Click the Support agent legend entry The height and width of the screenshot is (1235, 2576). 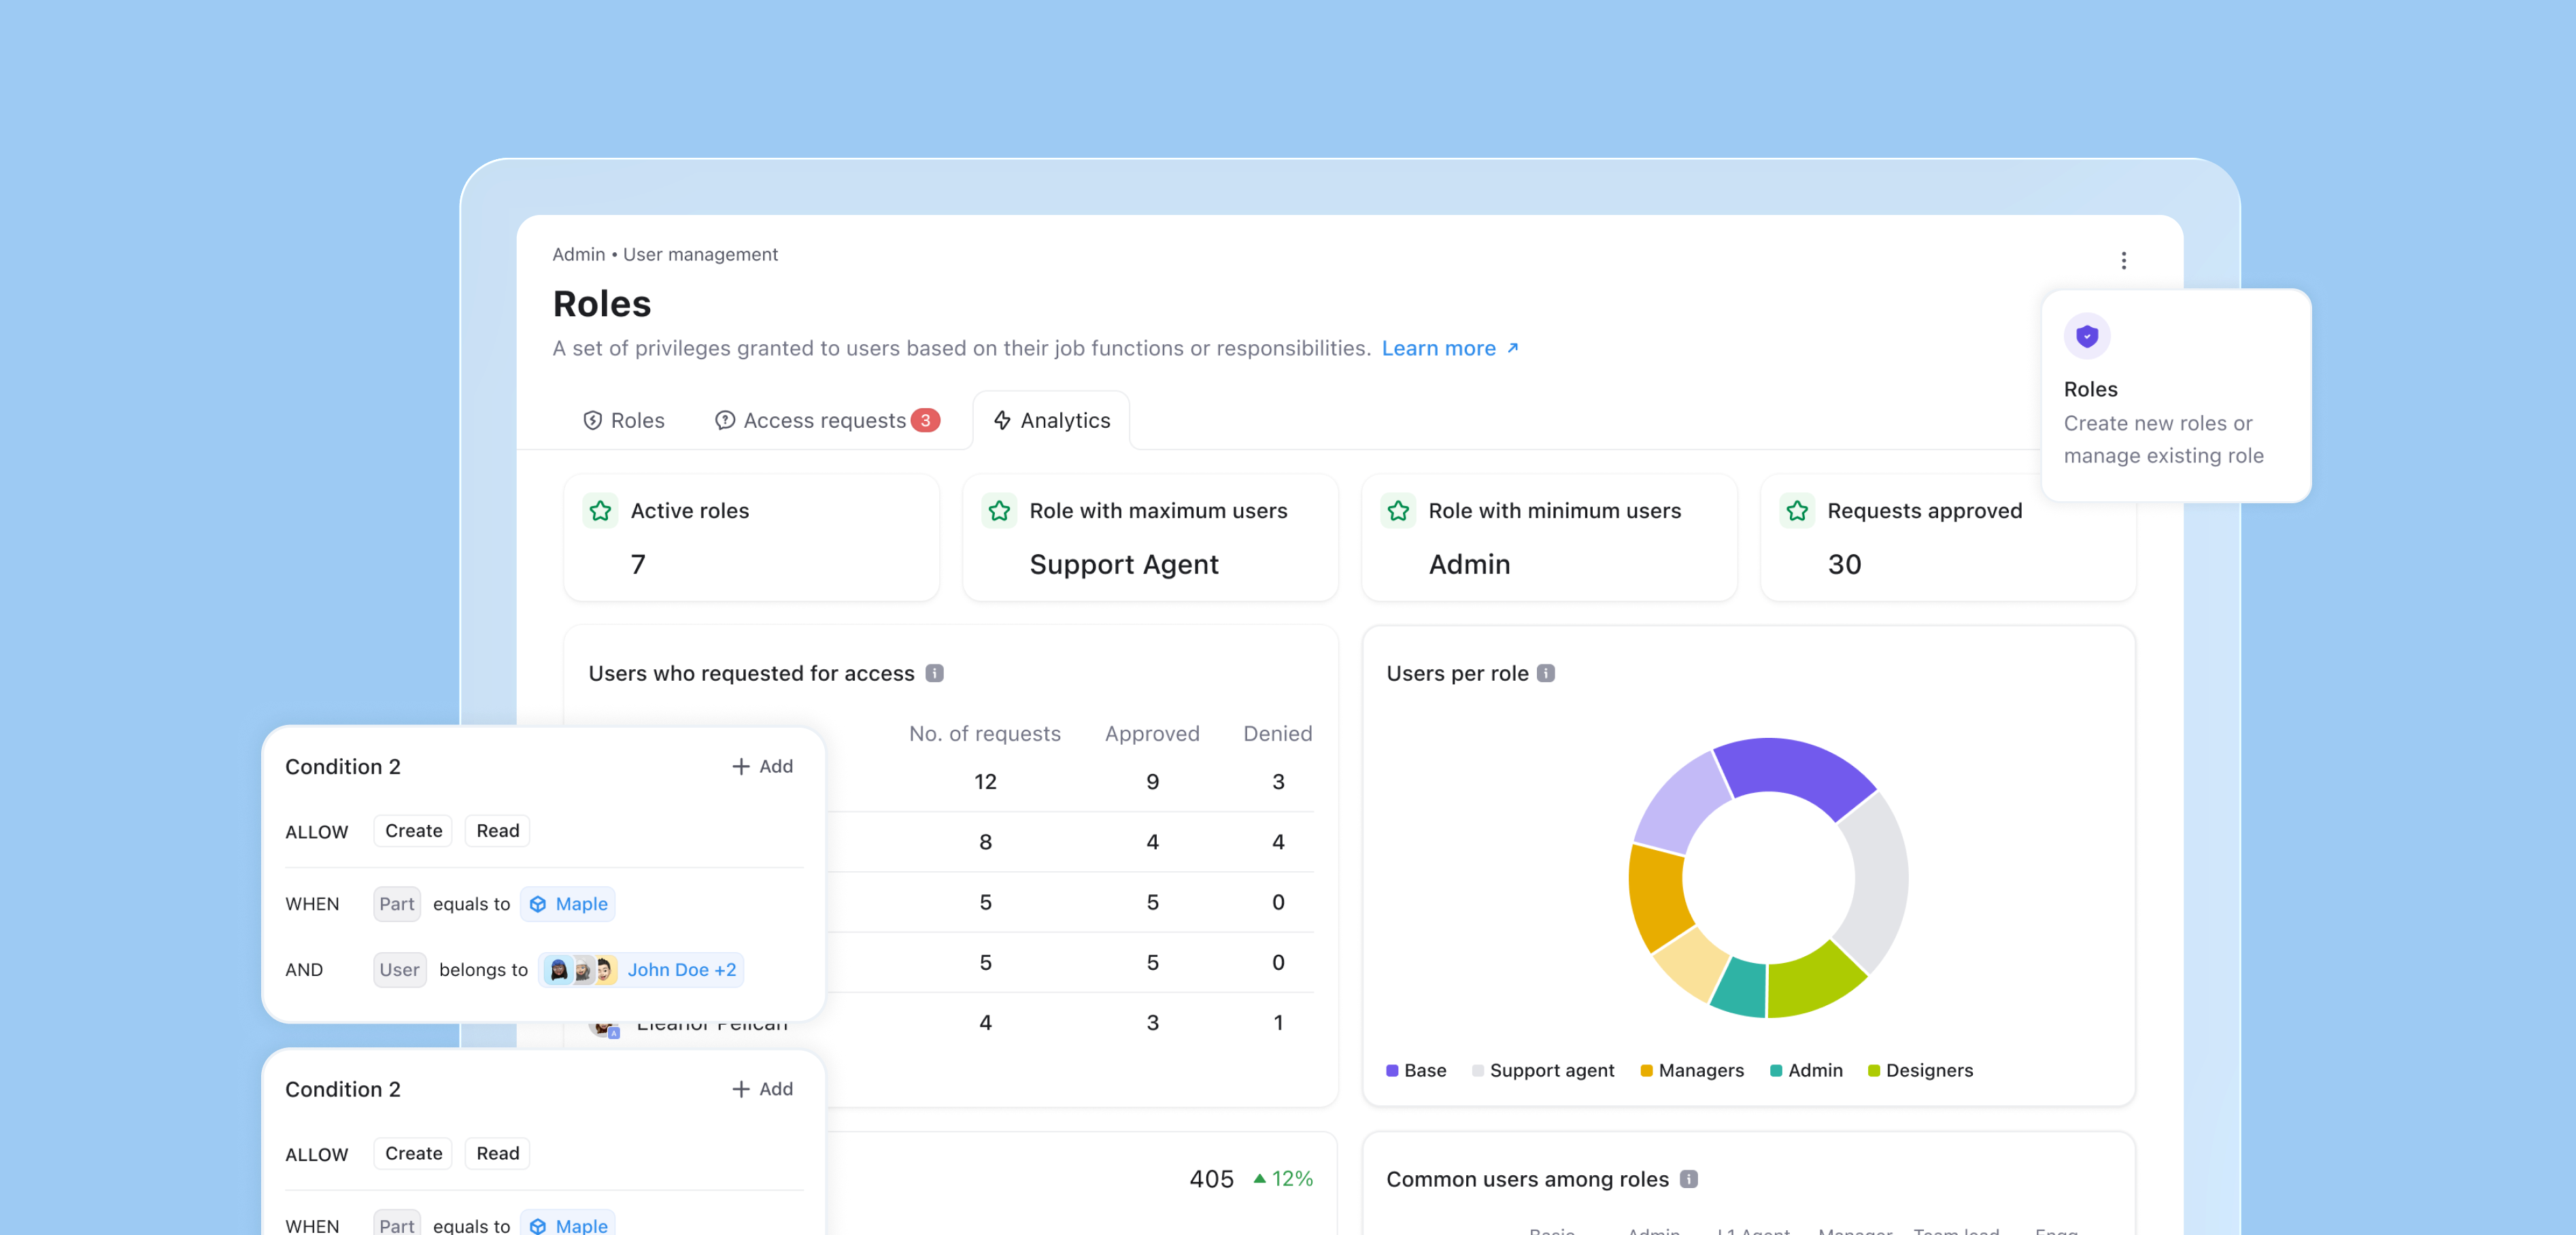tap(1543, 1071)
